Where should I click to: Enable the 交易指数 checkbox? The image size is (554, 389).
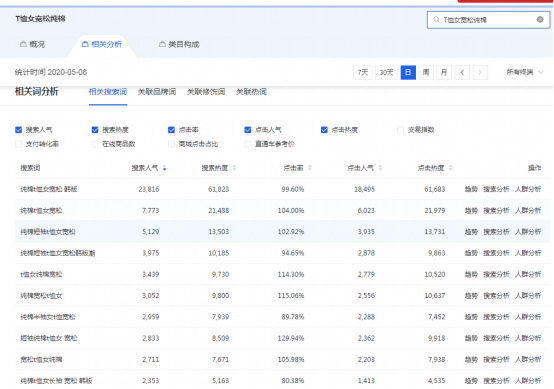pos(400,130)
